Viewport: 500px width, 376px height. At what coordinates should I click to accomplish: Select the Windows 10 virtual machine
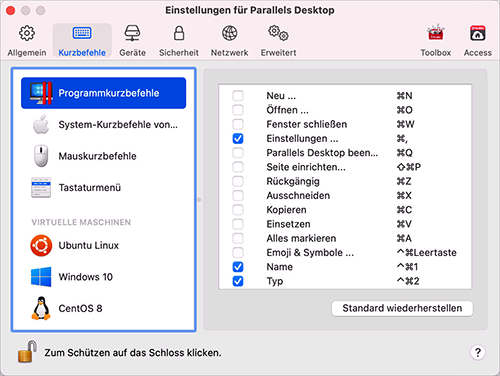pyautogui.click(x=103, y=277)
